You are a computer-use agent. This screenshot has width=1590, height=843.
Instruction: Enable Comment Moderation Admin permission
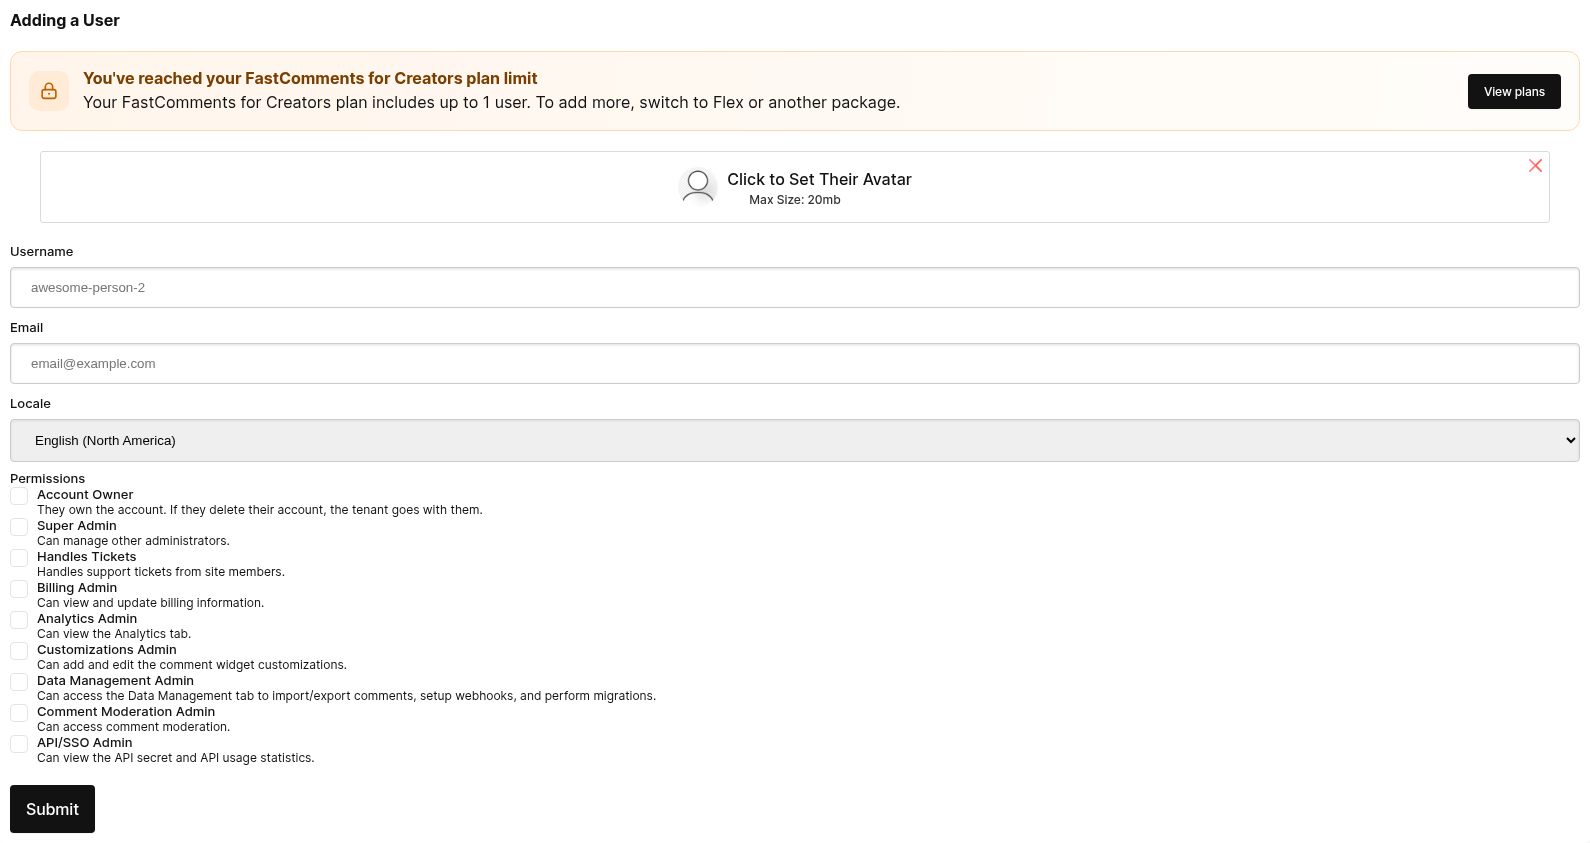[x=19, y=713]
